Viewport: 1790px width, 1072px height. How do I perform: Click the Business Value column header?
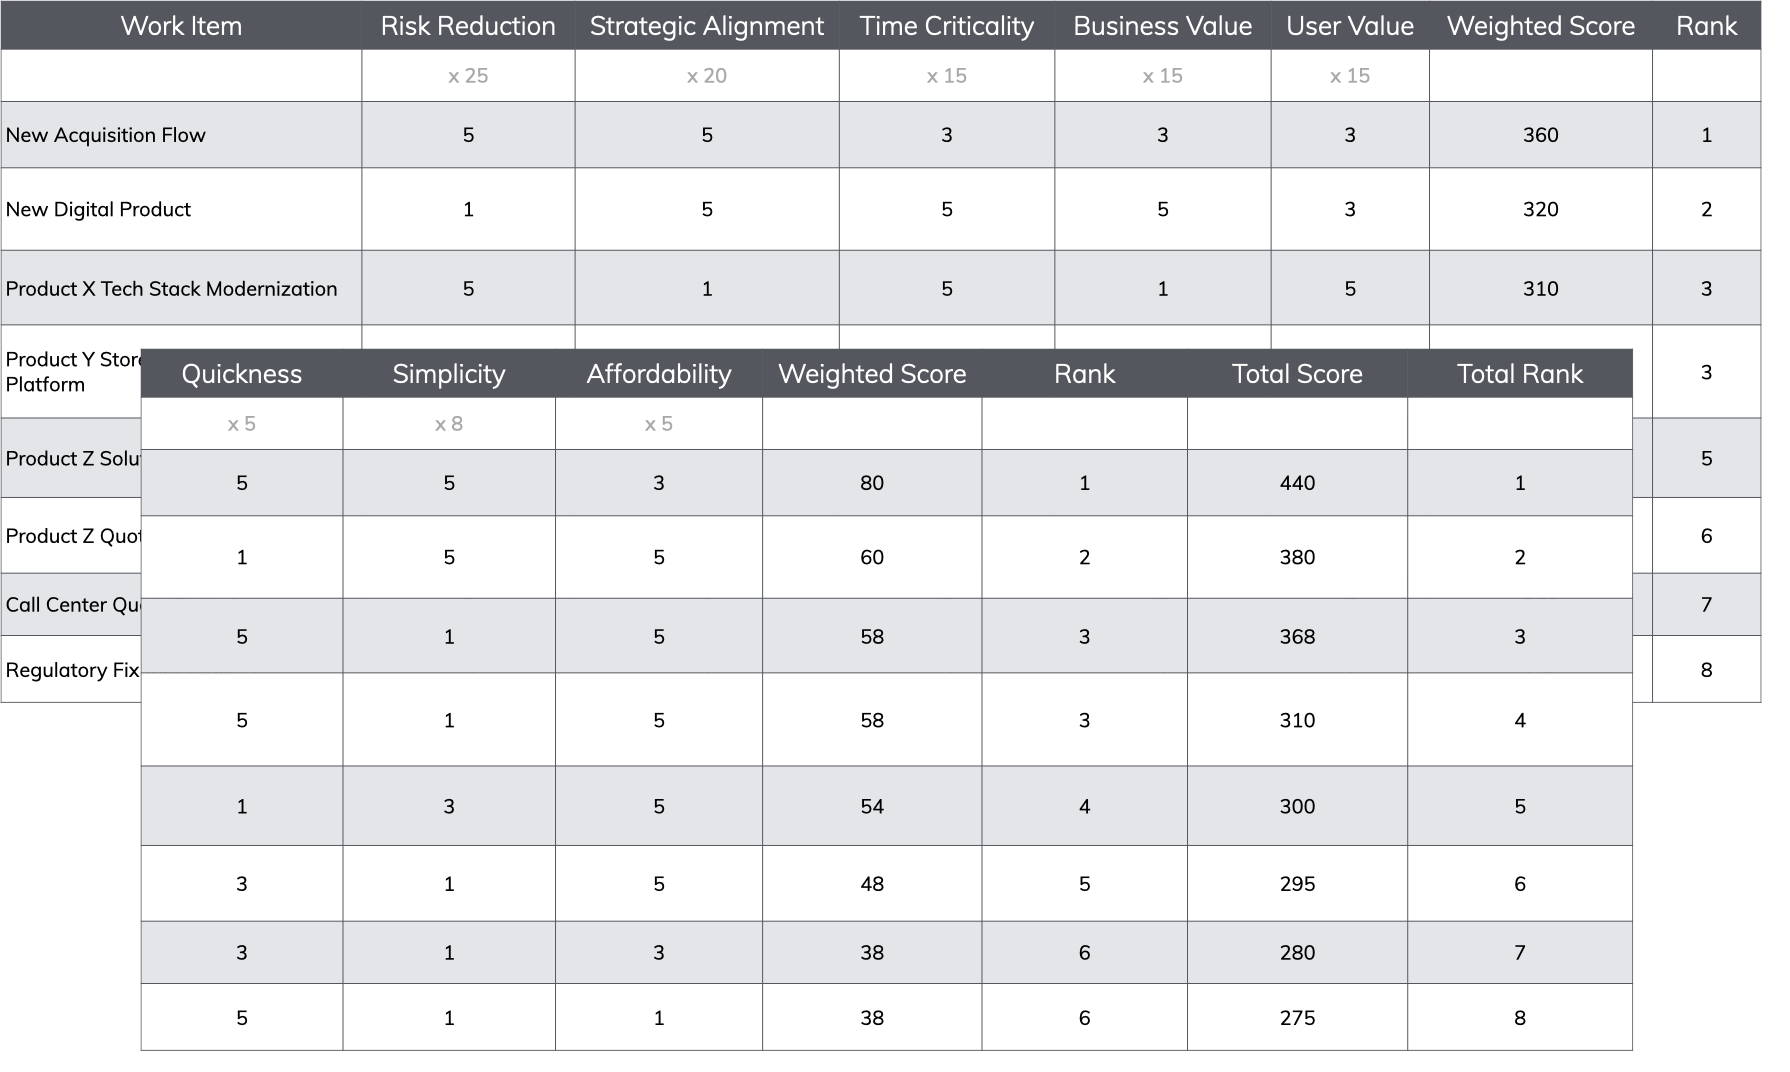tap(1163, 25)
